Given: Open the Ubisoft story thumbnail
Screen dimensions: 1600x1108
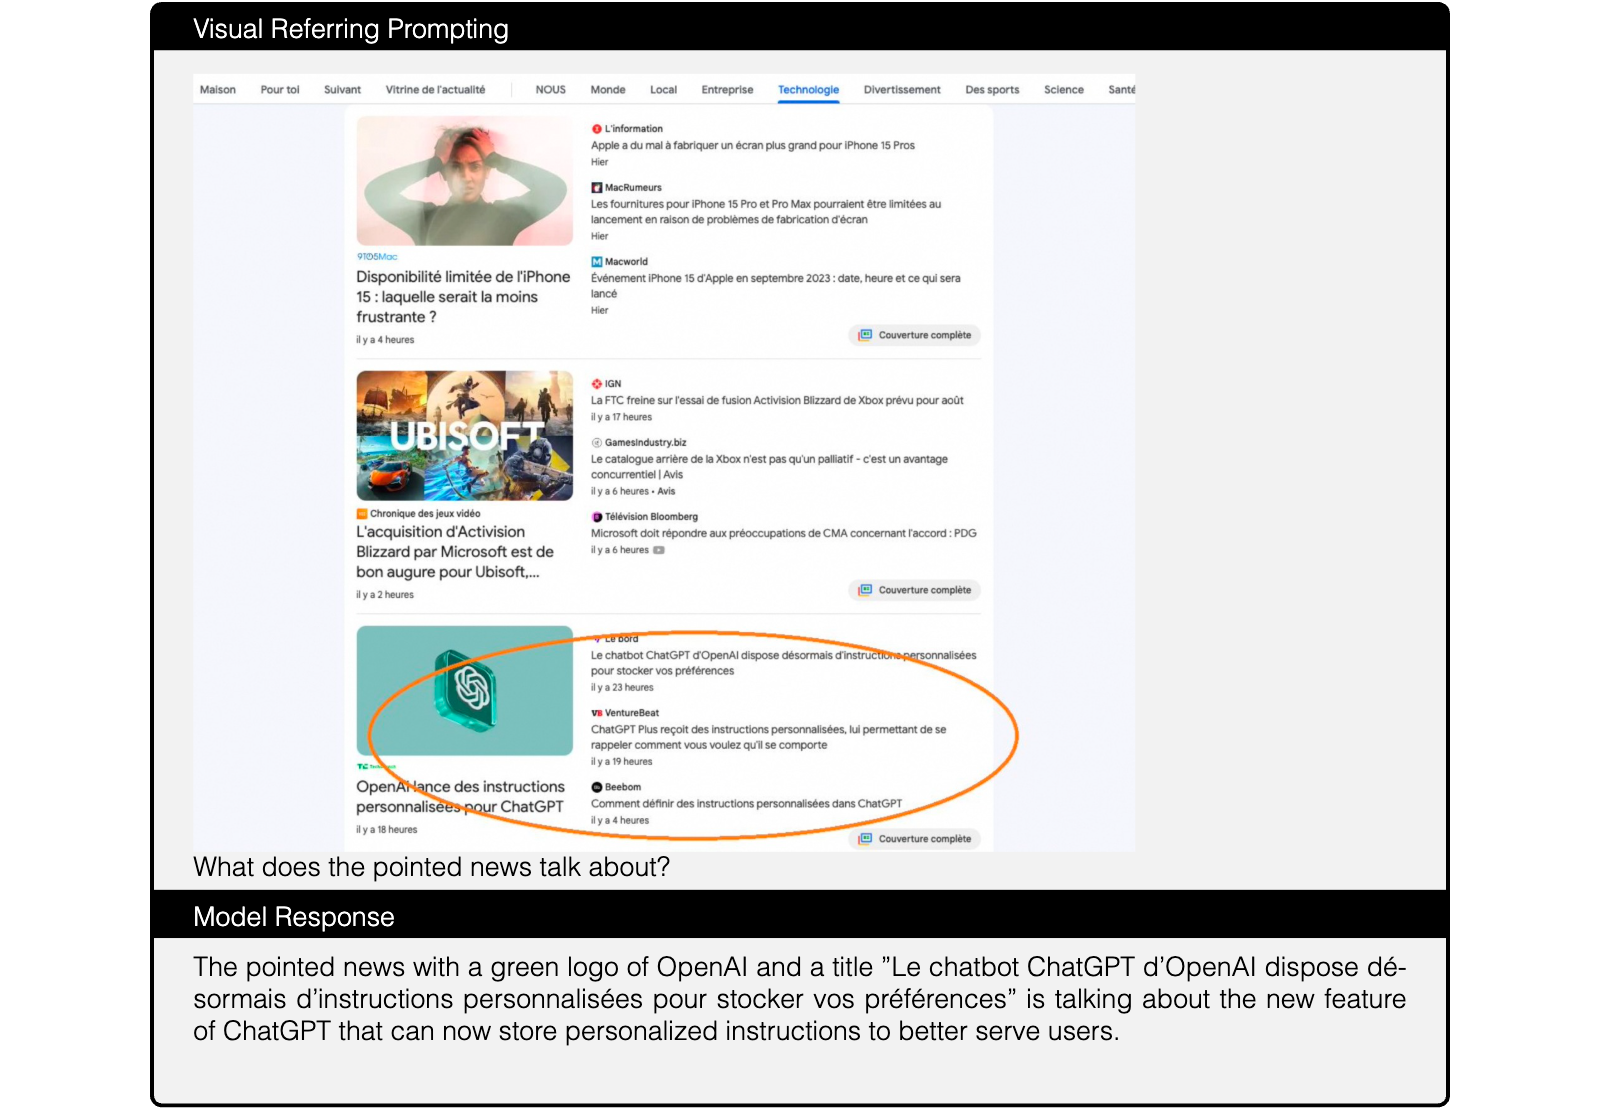Looking at the screenshot, I should coord(465,435).
